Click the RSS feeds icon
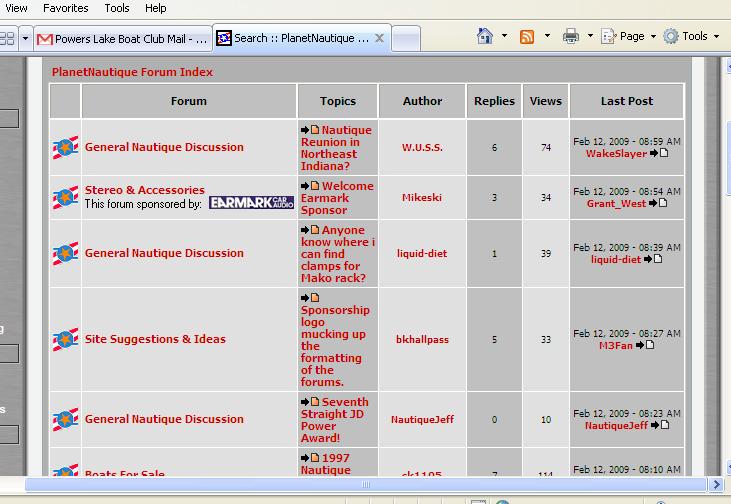The image size is (731, 504). point(527,36)
